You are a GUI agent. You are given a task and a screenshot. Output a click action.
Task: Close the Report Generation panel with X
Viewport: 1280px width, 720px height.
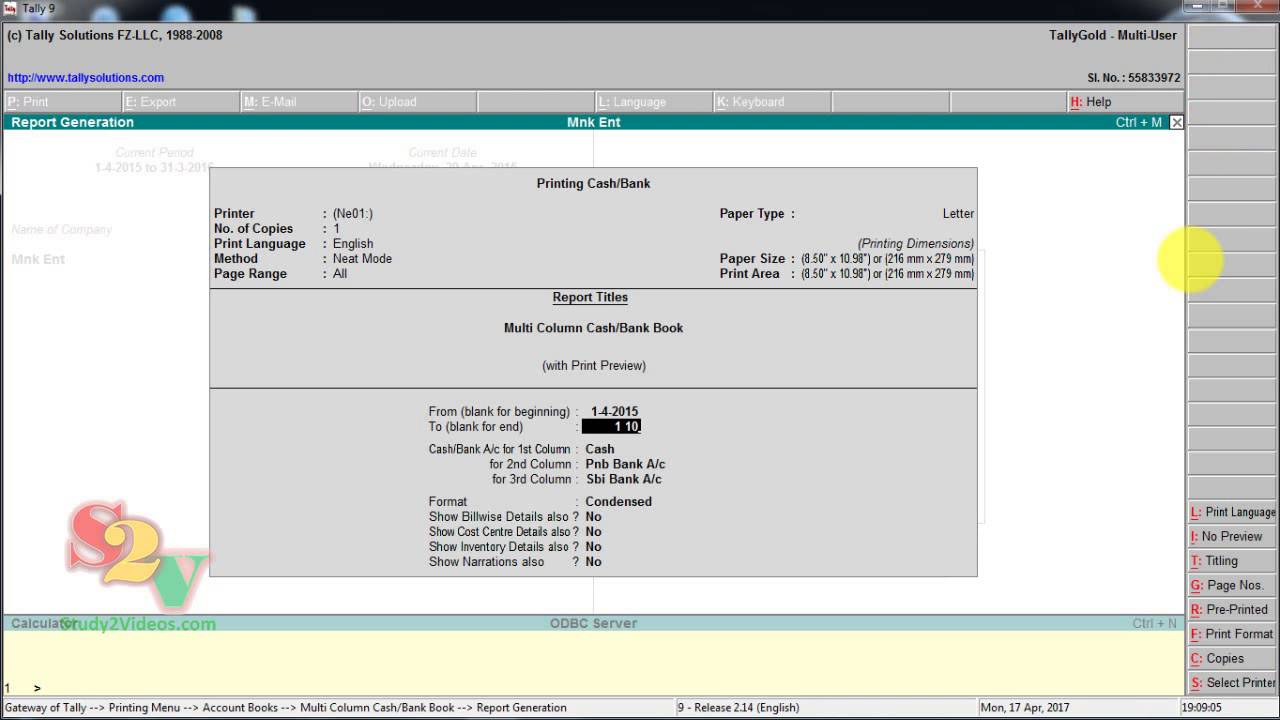pos(1176,122)
